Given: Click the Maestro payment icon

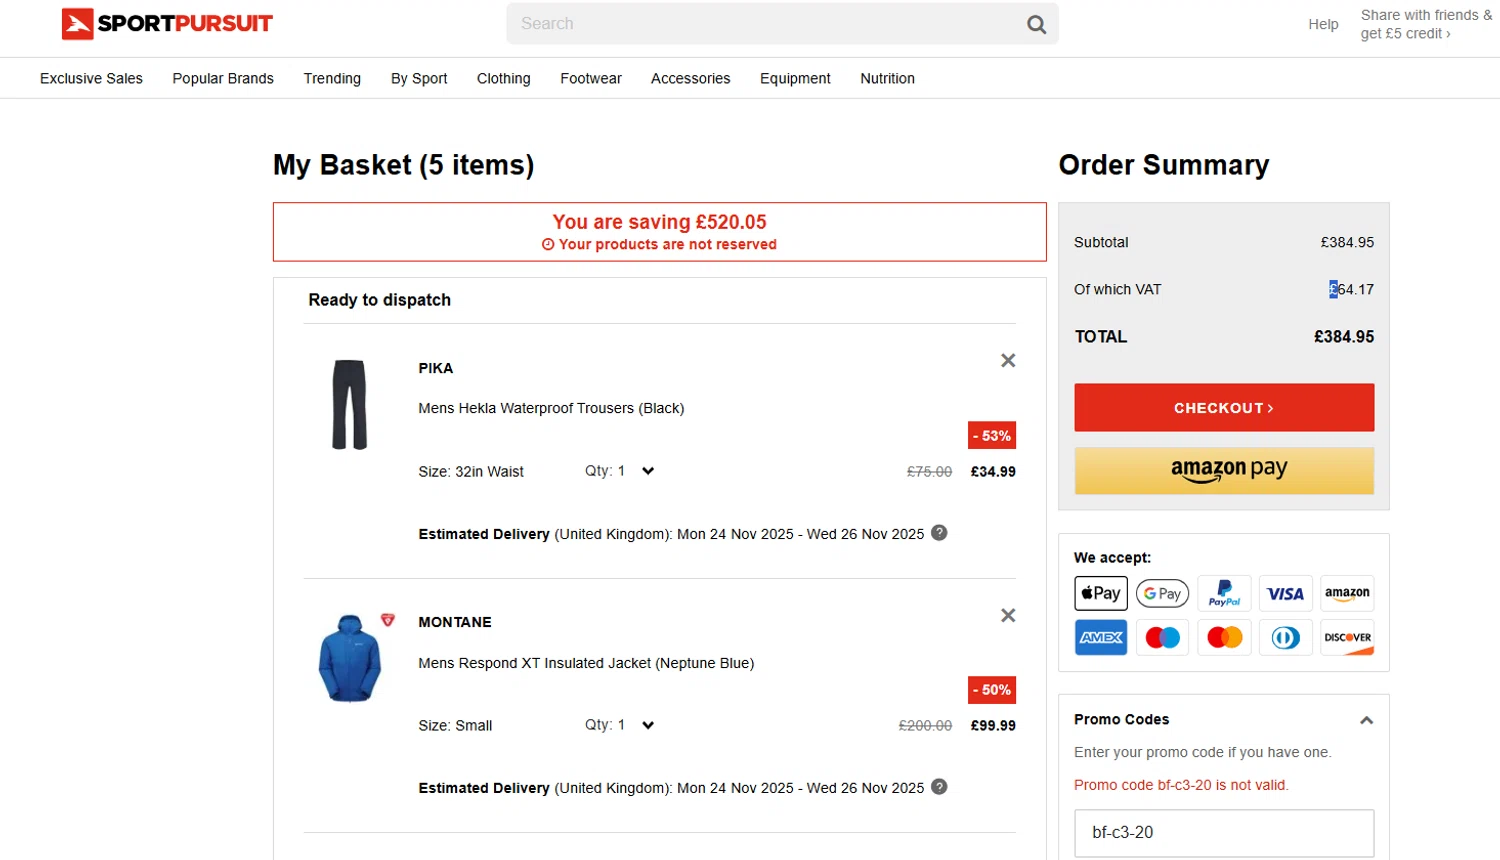Looking at the screenshot, I should [1163, 638].
